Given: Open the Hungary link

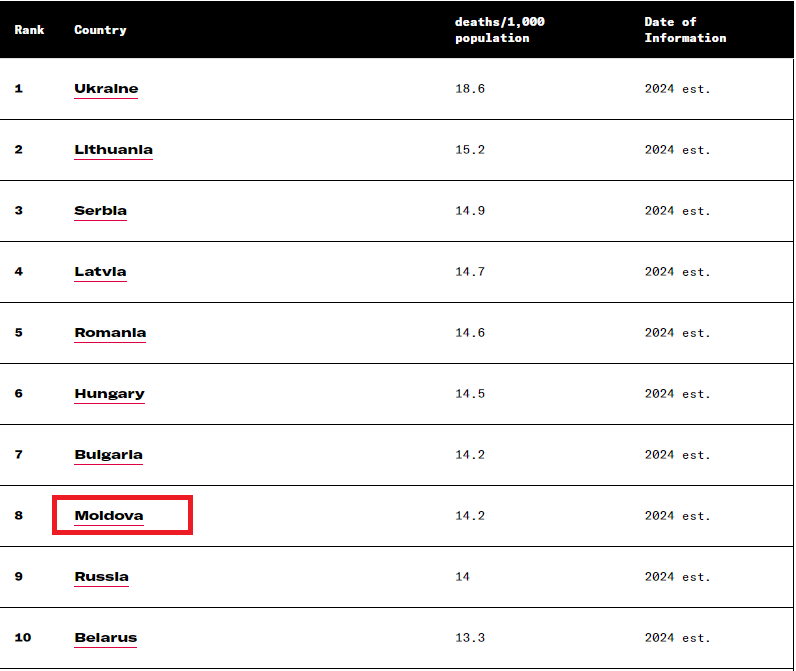Looking at the screenshot, I should (109, 394).
